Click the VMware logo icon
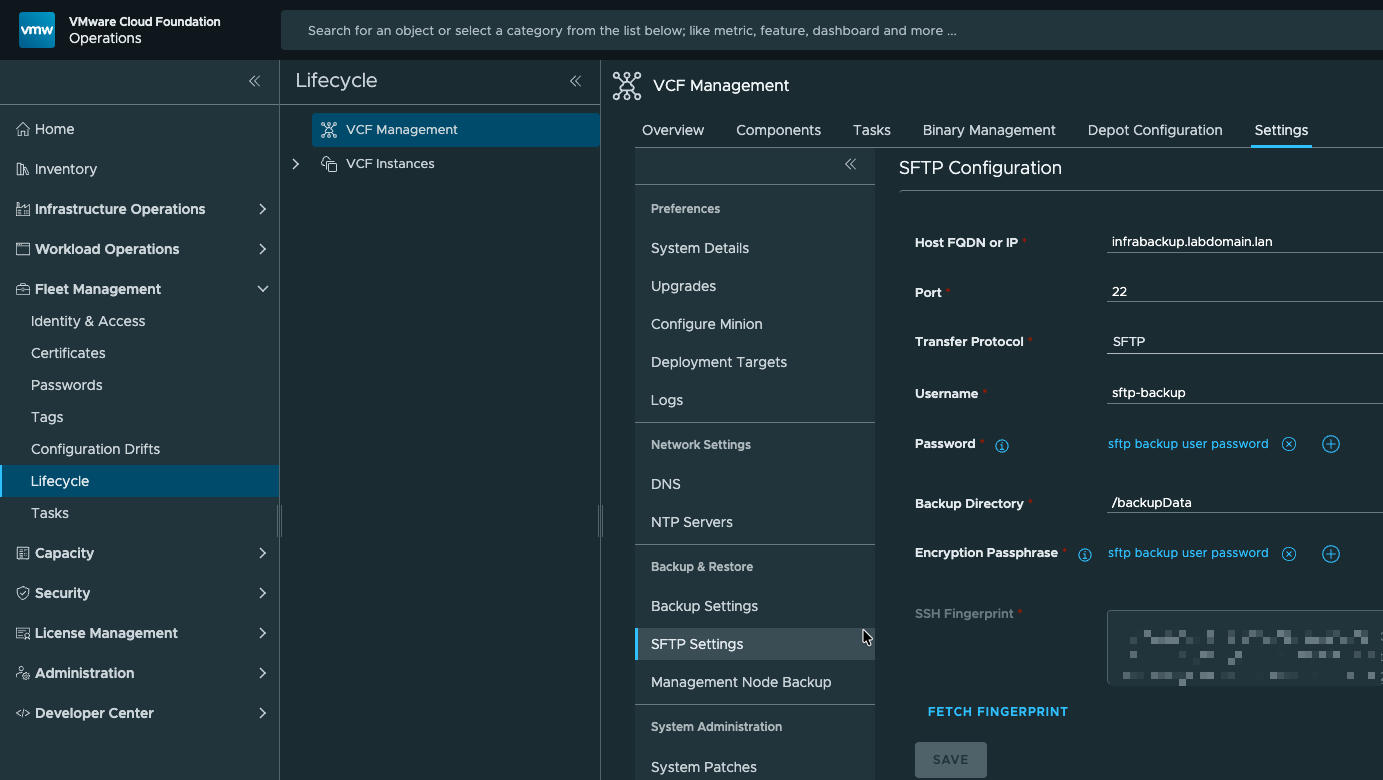1383x780 pixels. pyautogui.click(x=37, y=30)
